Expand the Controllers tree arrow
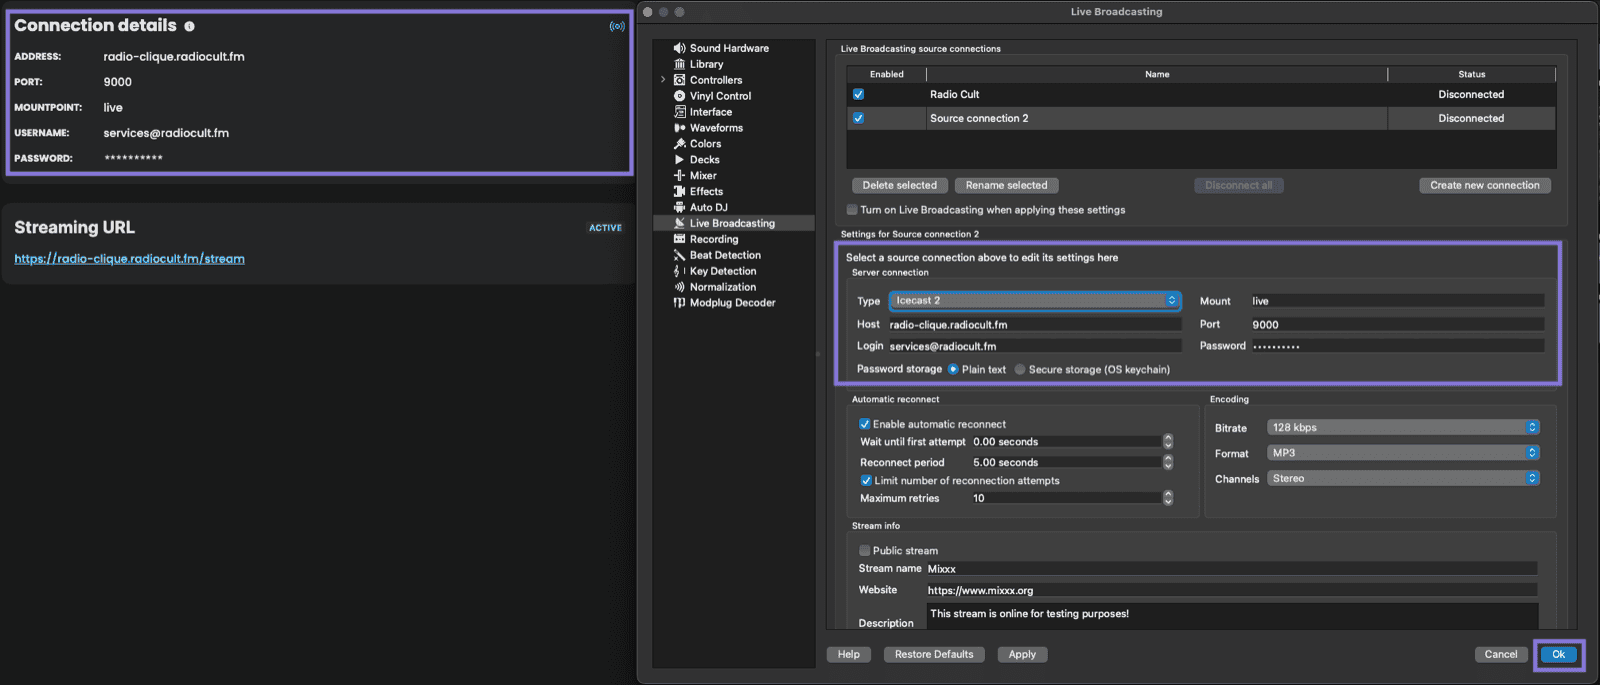 point(663,80)
